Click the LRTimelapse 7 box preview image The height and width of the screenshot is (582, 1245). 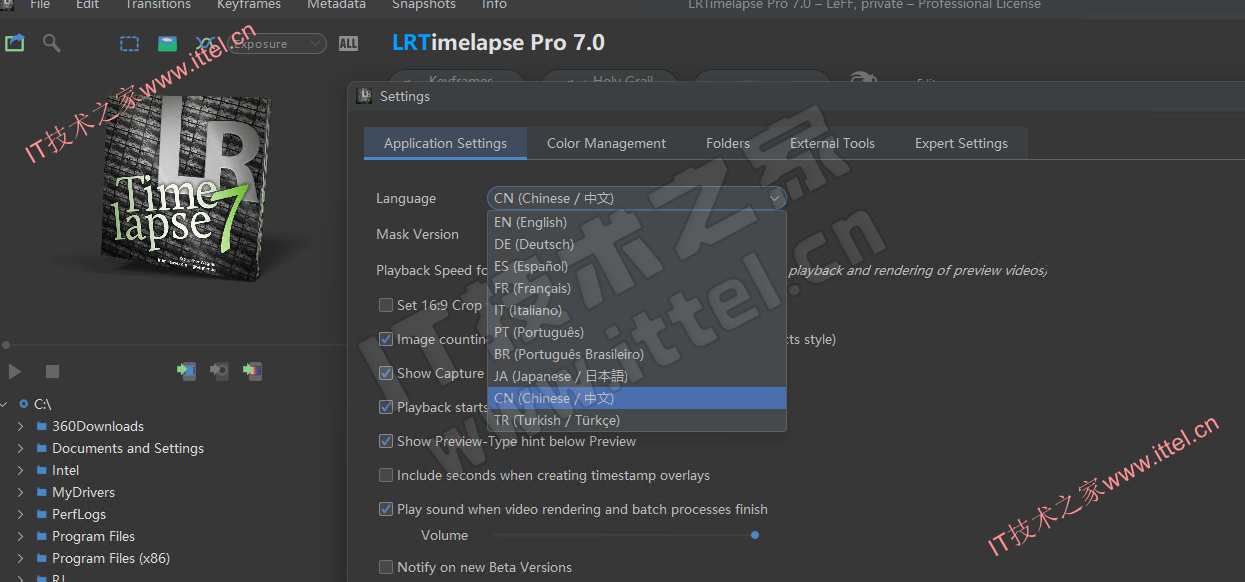[187, 188]
